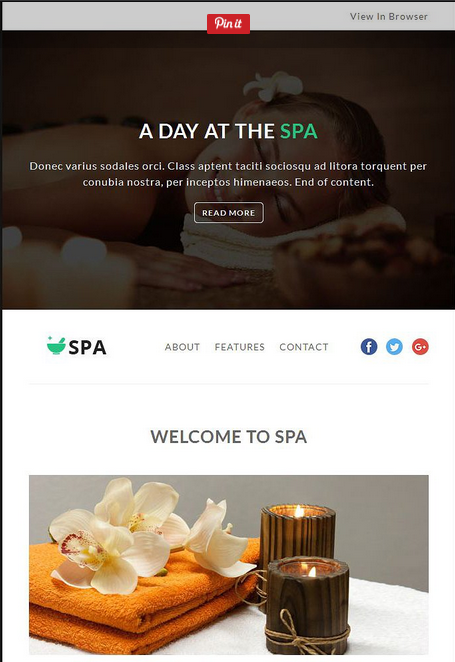
Task: Open the Twitter bird icon
Action: coord(394,347)
